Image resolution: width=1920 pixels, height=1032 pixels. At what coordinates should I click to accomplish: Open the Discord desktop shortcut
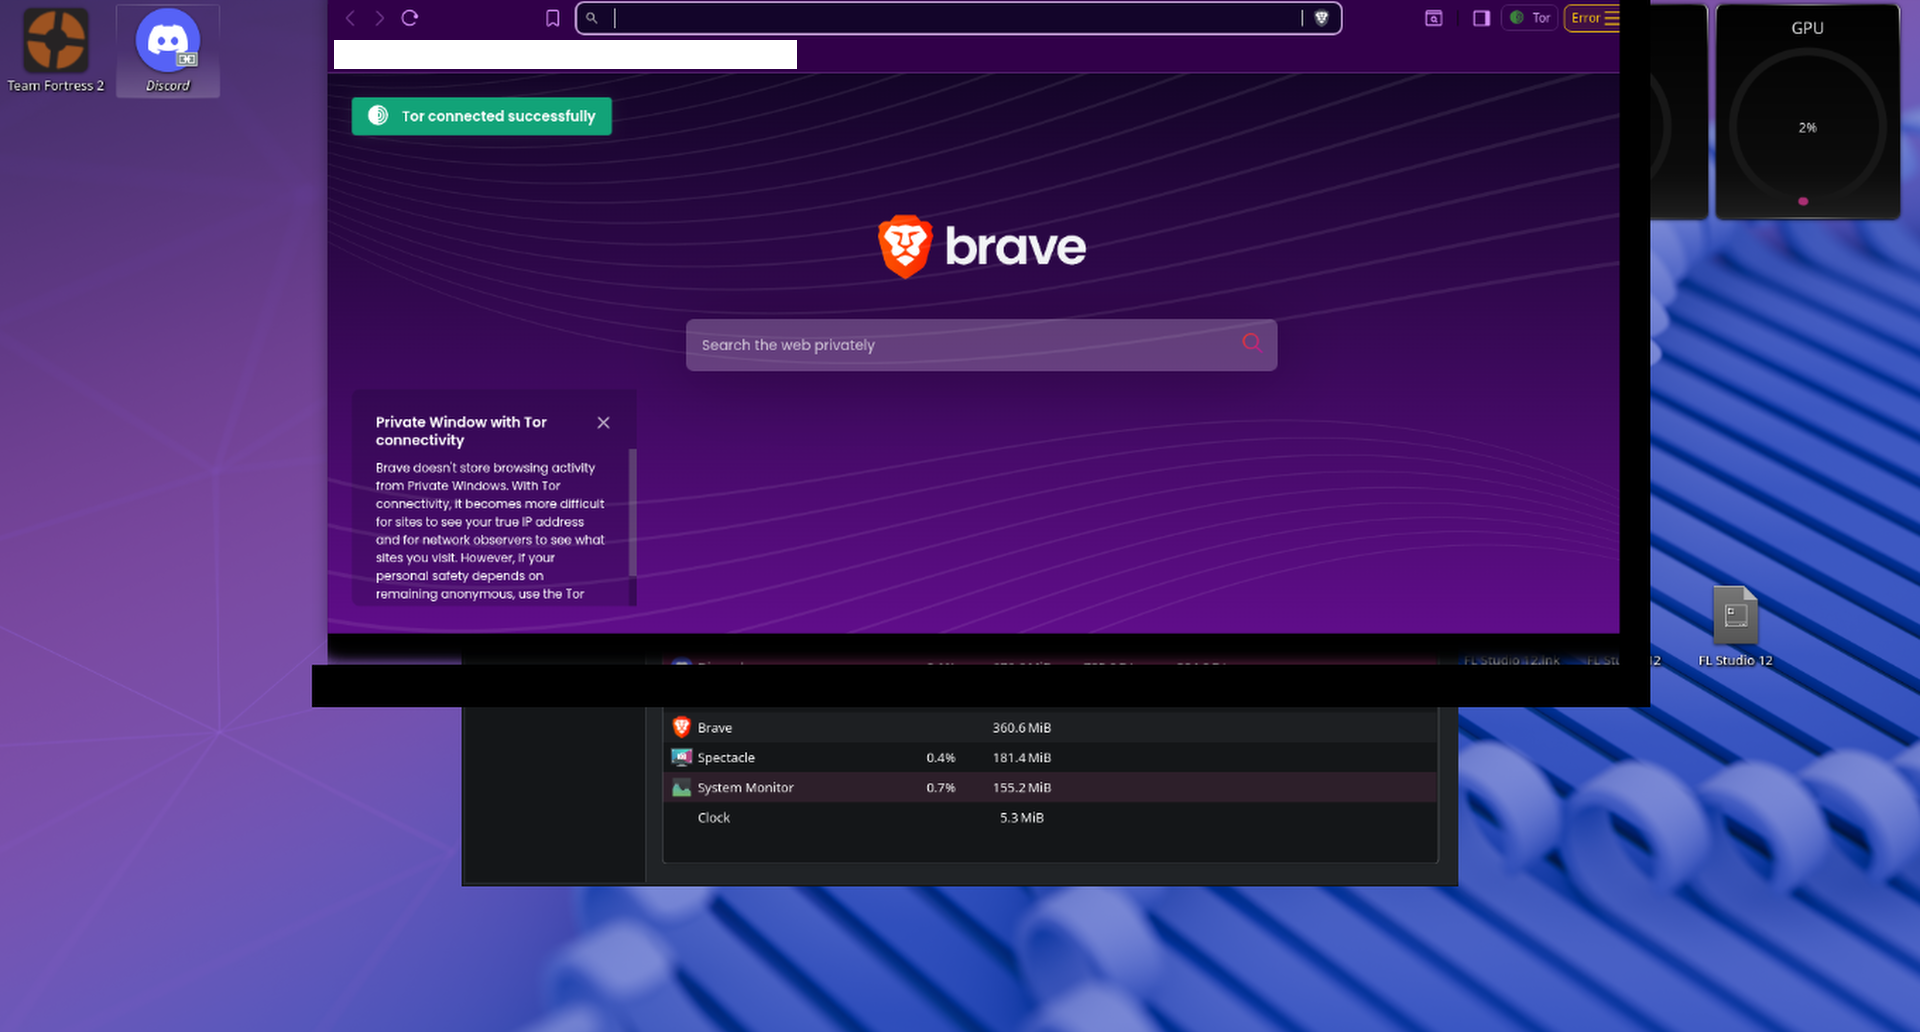point(168,50)
